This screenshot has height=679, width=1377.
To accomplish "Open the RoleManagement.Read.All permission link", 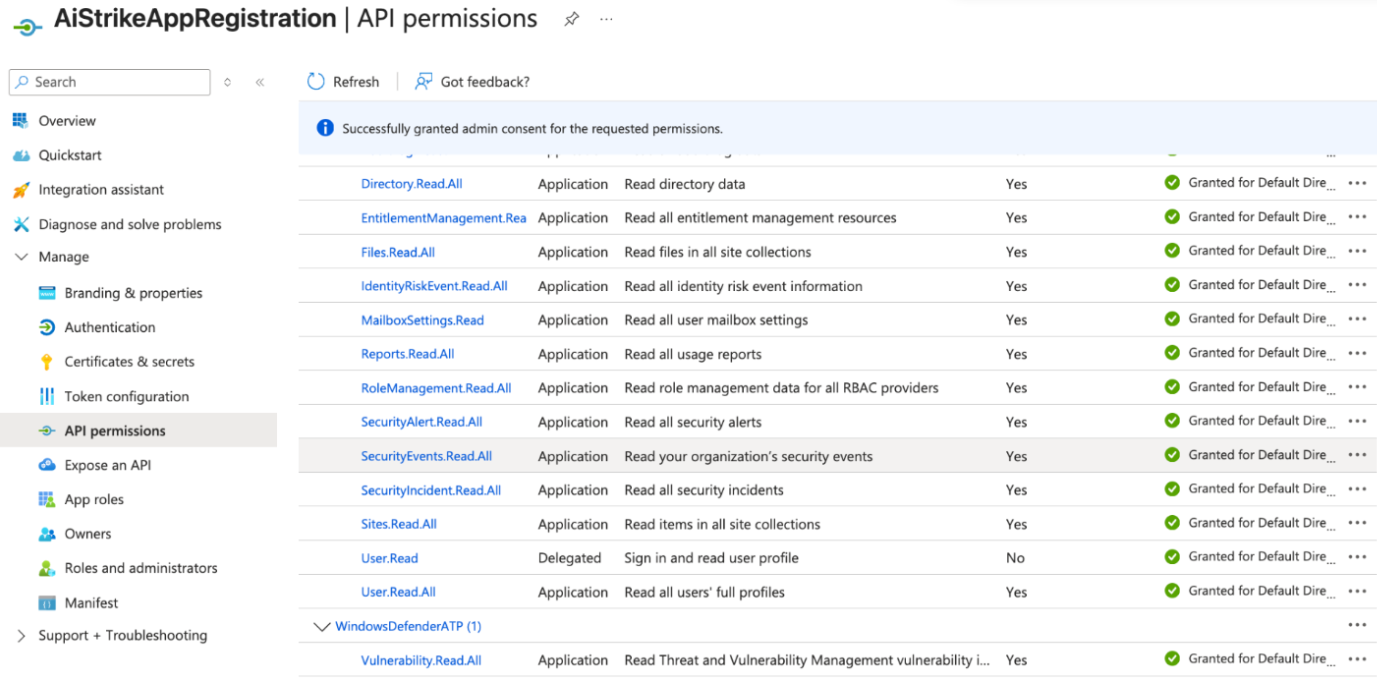I will coord(436,388).
